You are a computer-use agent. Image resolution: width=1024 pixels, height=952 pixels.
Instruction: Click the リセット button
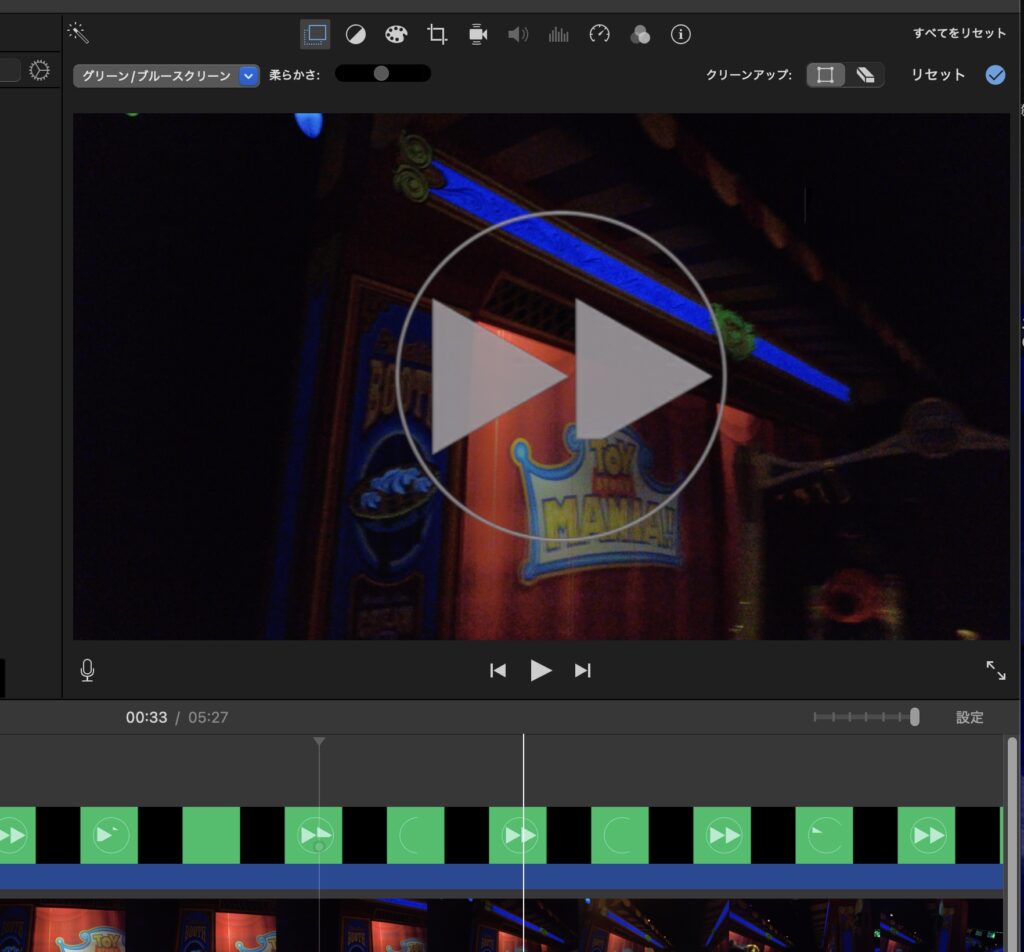tap(937, 75)
